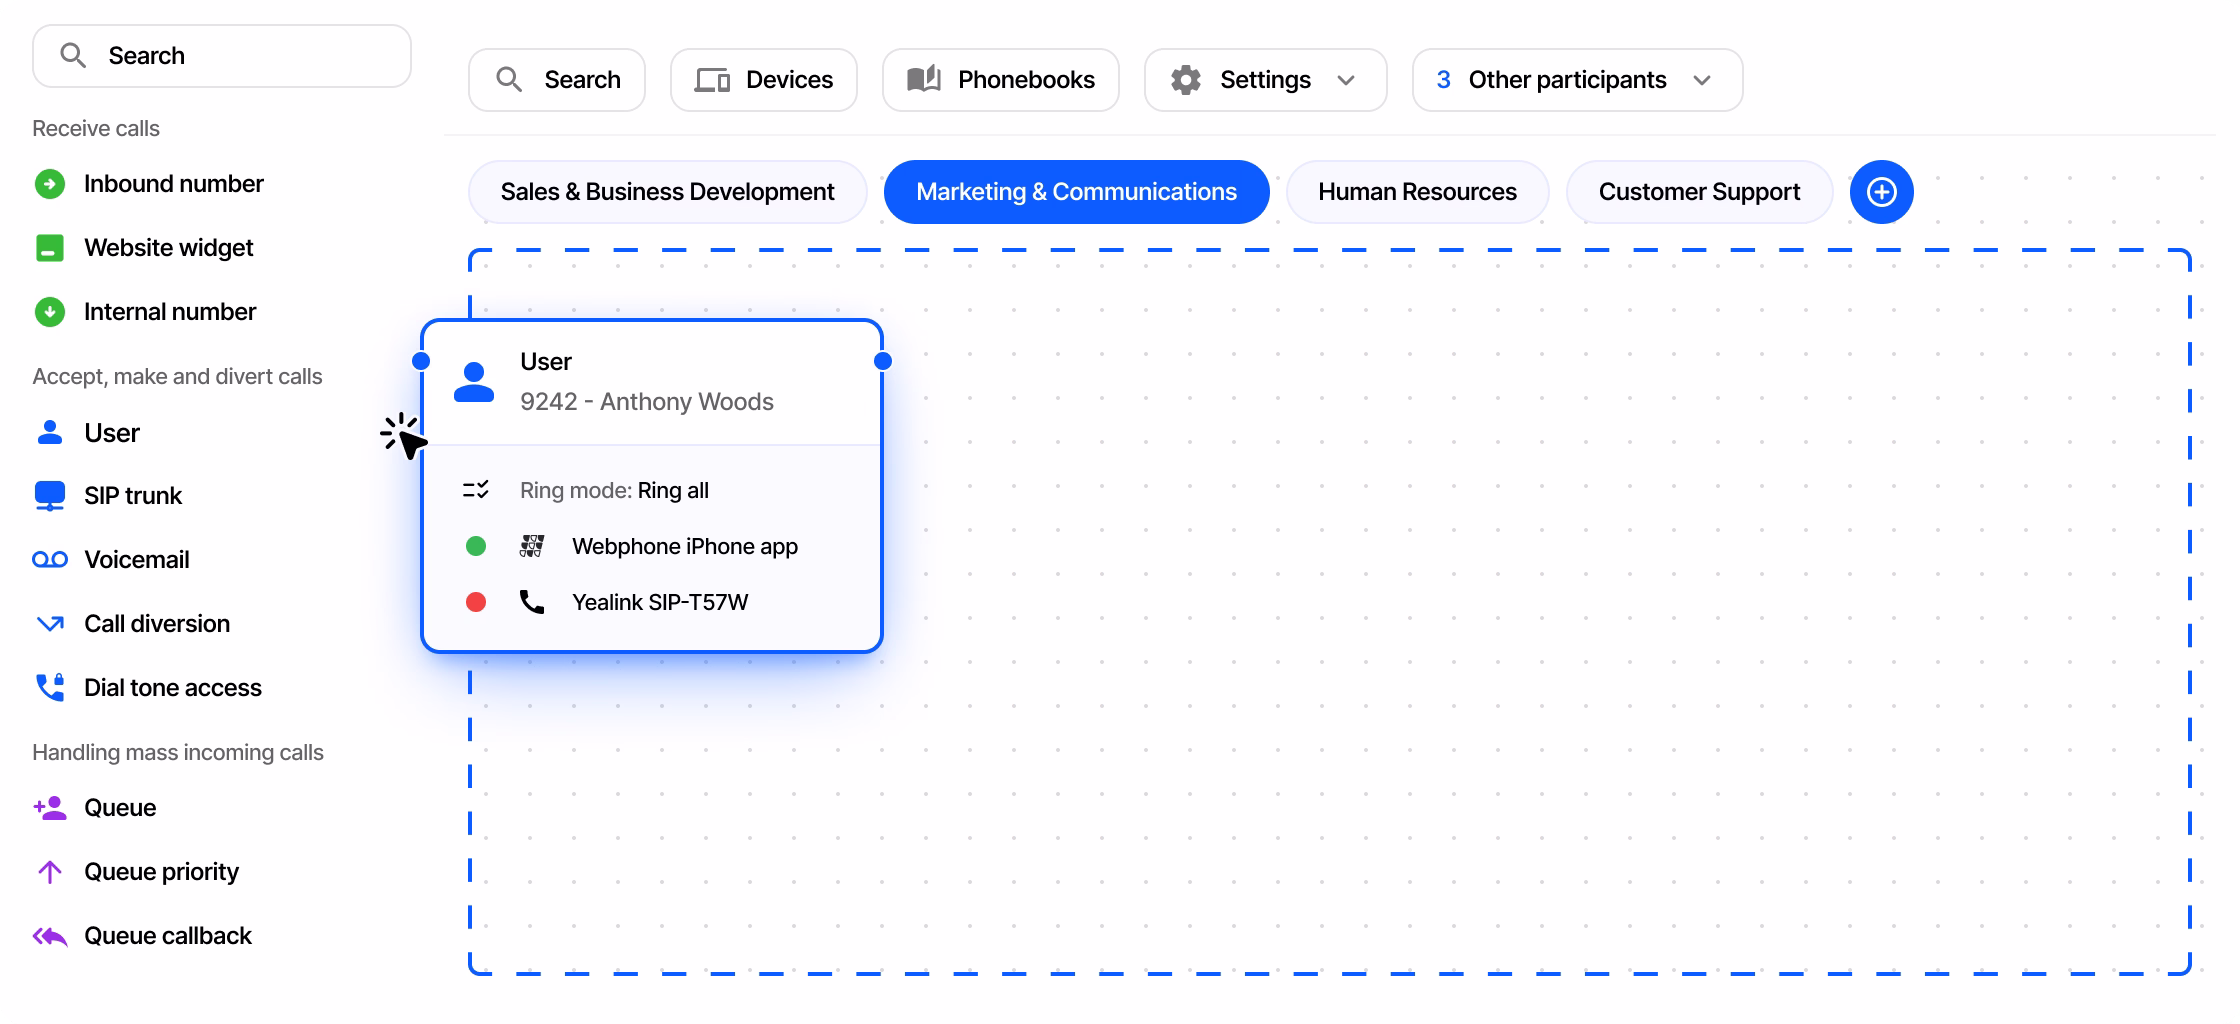Select the Website widget icon
The height and width of the screenshot is (1024, 2240).
(x=50, y=248)
